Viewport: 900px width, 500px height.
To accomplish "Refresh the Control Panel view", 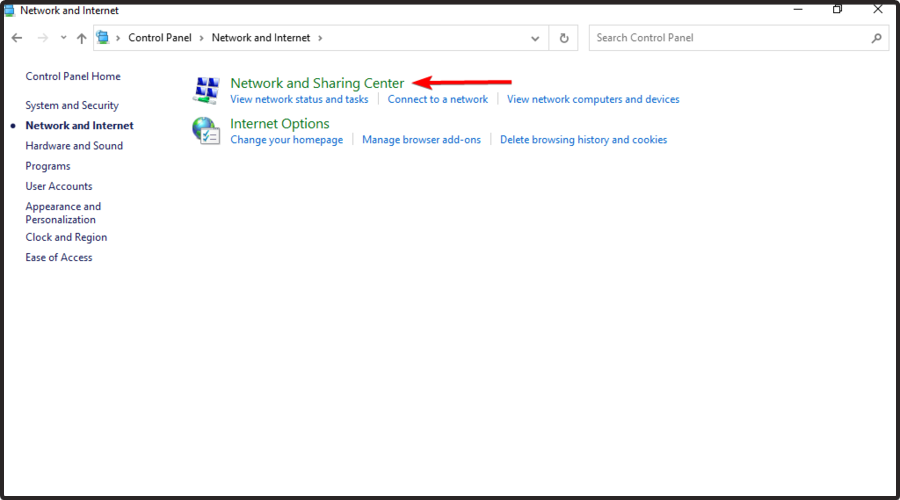I will [x=564, y=38].
